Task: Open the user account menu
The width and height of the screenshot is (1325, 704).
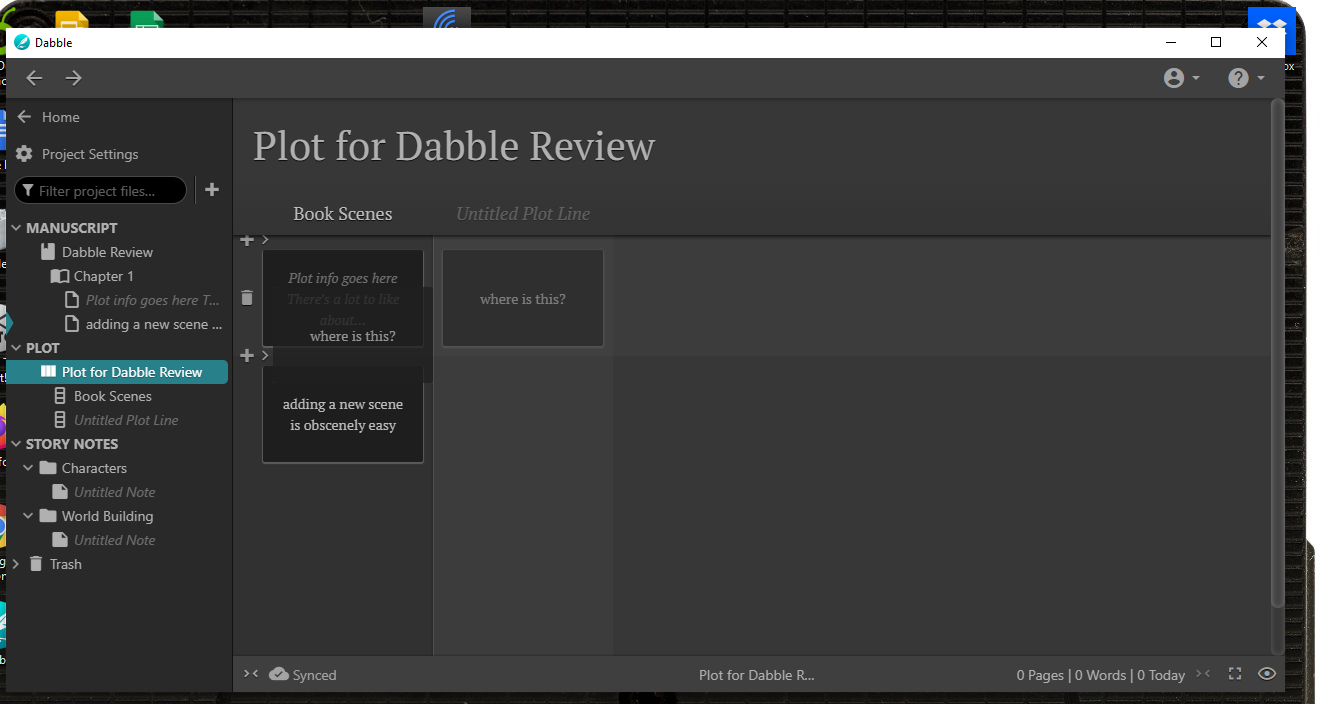Action: [x=1181, y=78]
